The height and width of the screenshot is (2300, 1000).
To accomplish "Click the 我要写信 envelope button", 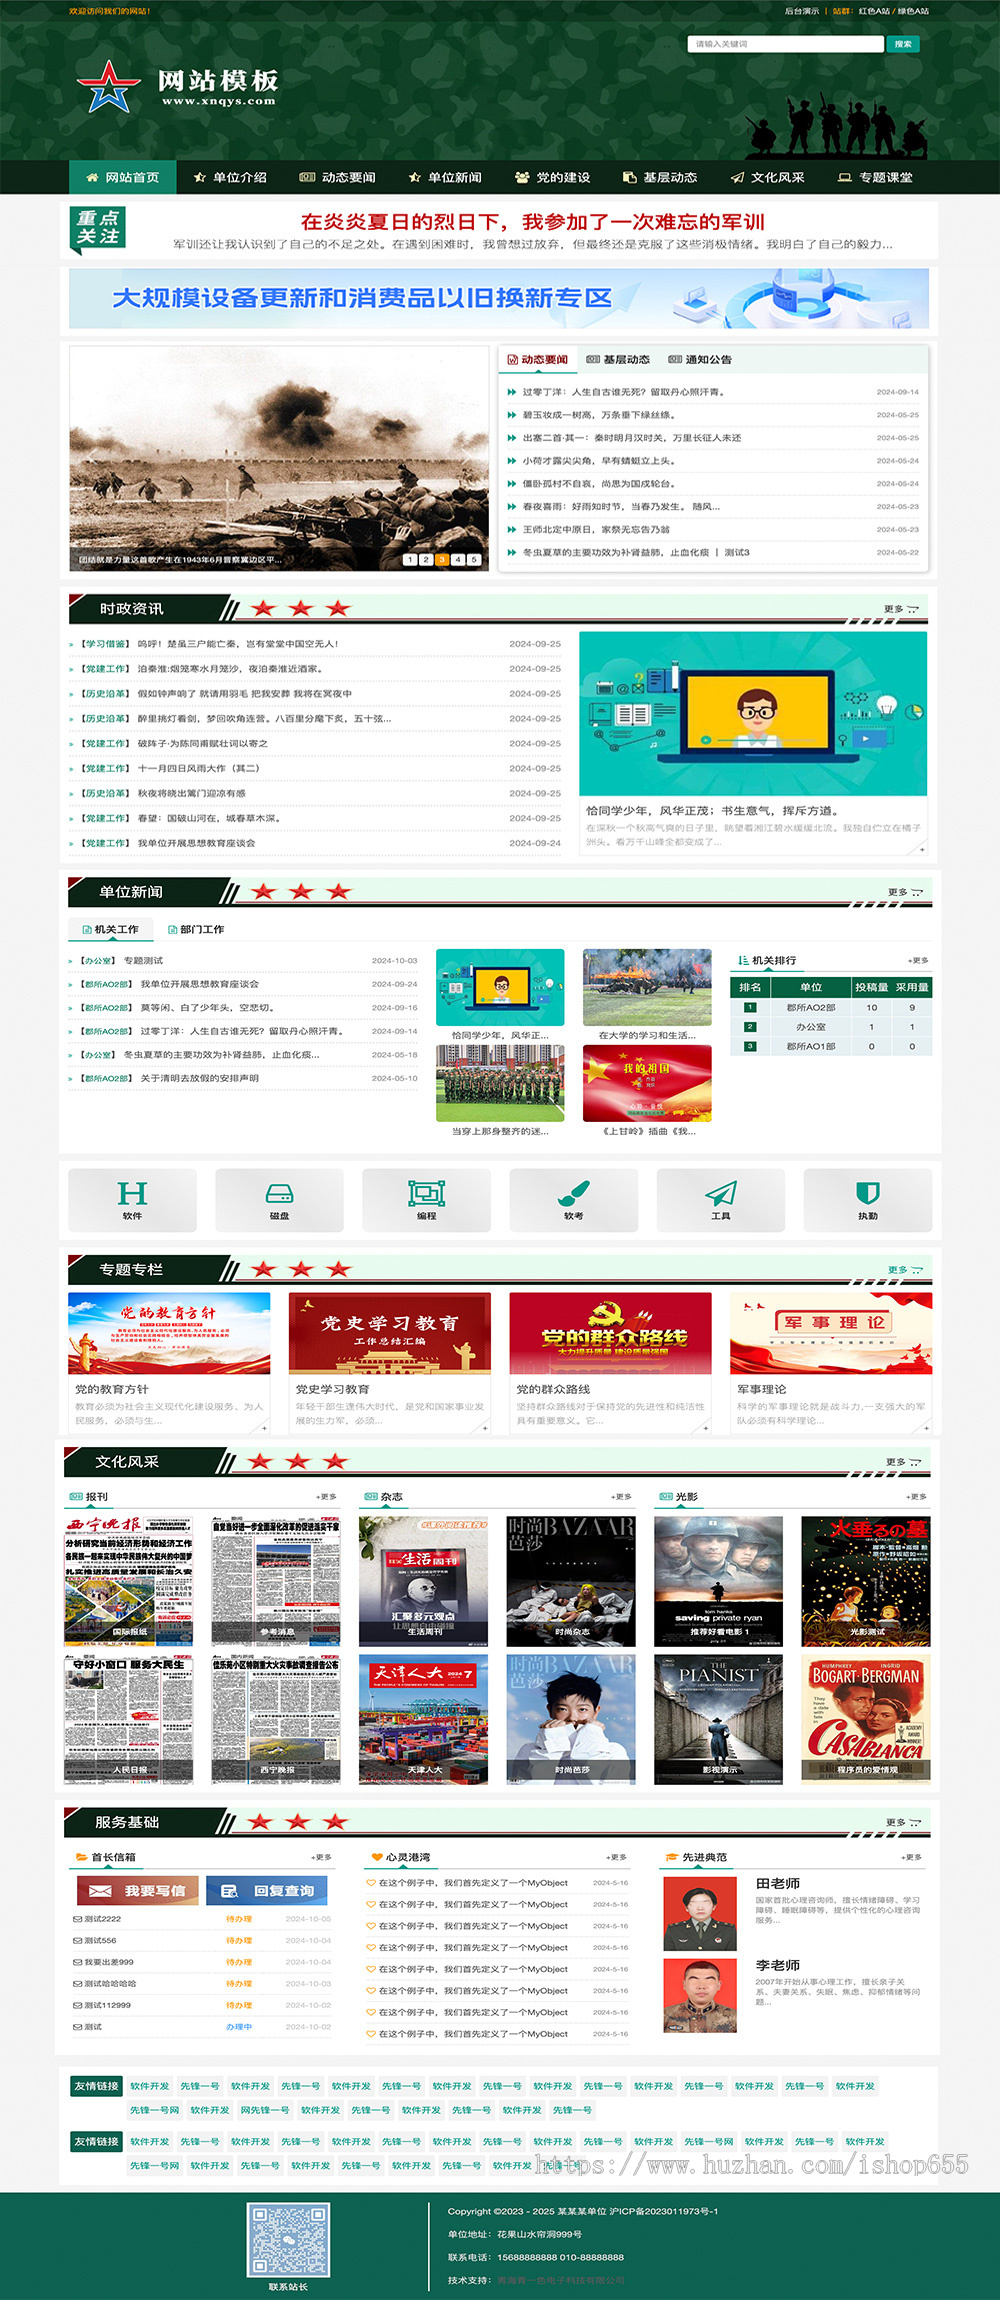I will click(x=137, y=1890).
